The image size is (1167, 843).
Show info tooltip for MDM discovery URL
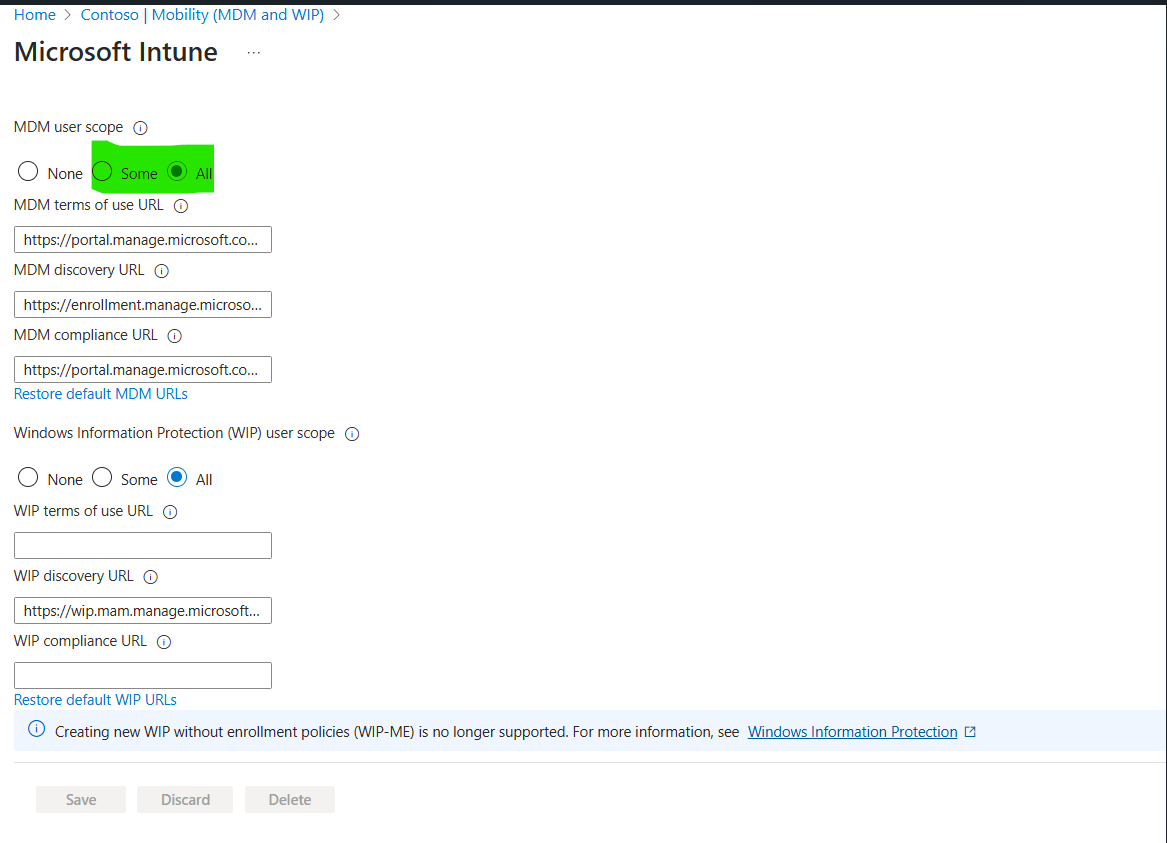click(x=162, y=271)
